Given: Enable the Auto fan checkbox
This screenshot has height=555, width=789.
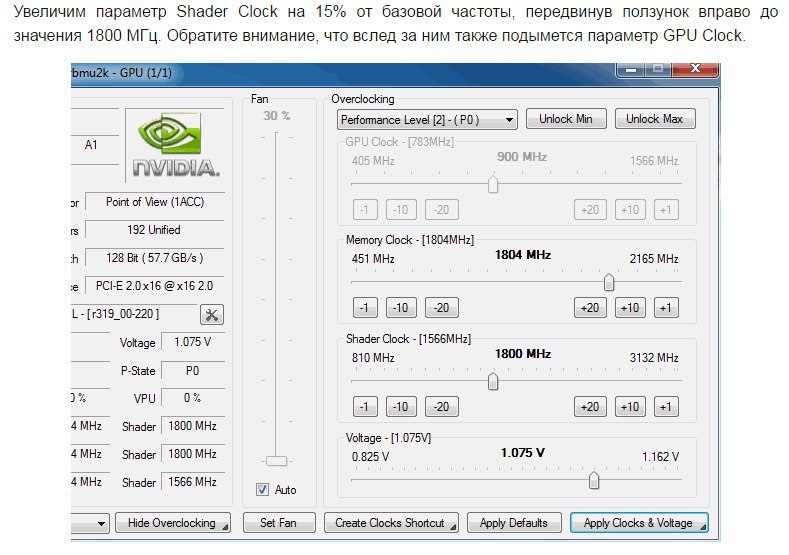Looking at the screenshot, I should click(263, 490).
